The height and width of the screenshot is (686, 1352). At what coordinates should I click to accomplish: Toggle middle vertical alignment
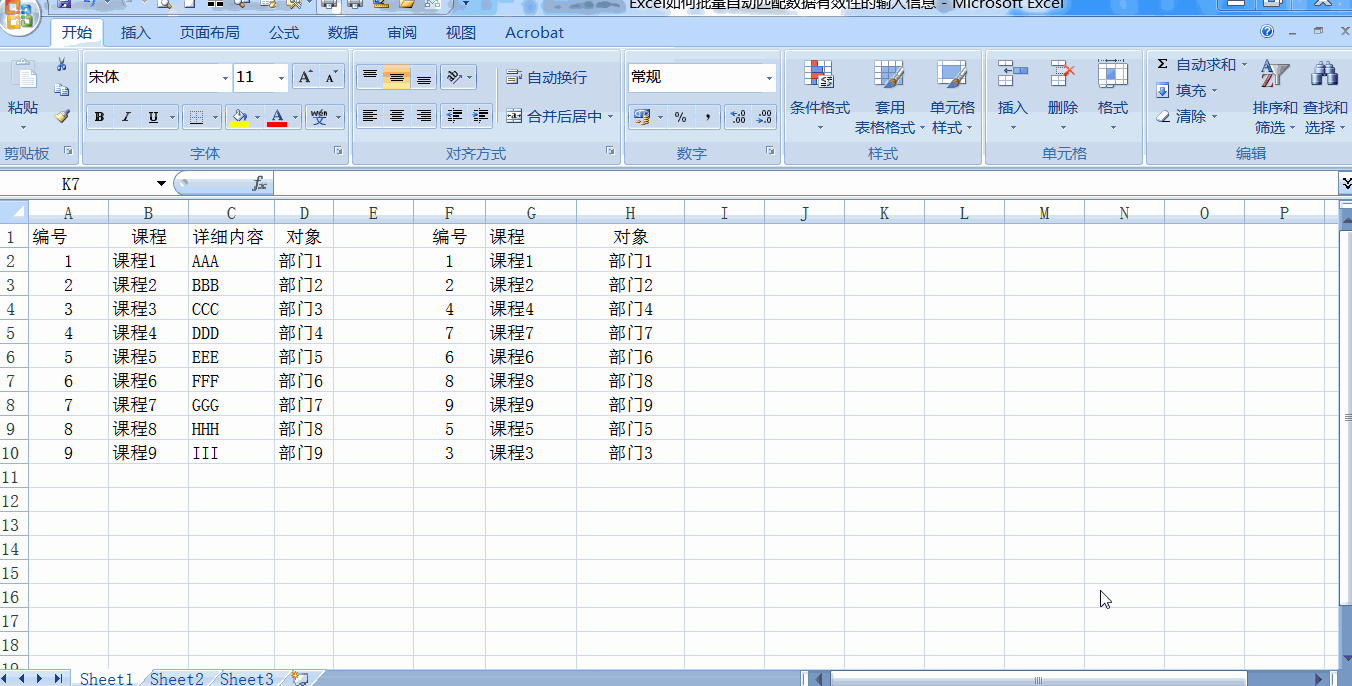pyautogui.click(x=397, y=77)
